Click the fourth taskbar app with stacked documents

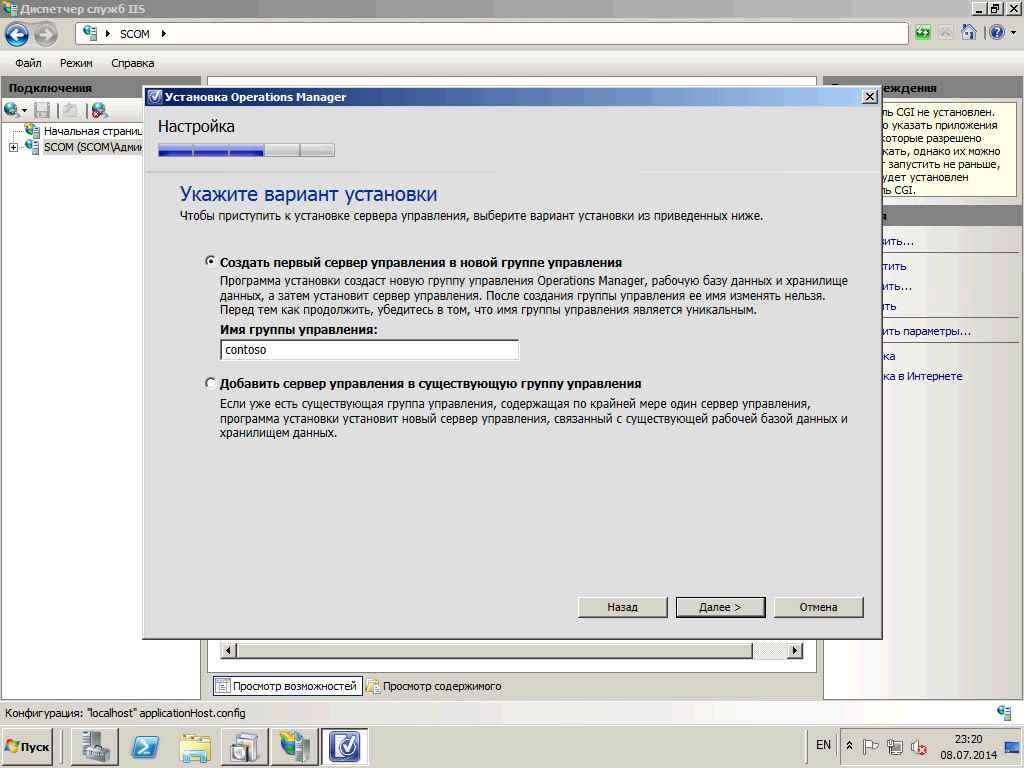tap(245, 746)
